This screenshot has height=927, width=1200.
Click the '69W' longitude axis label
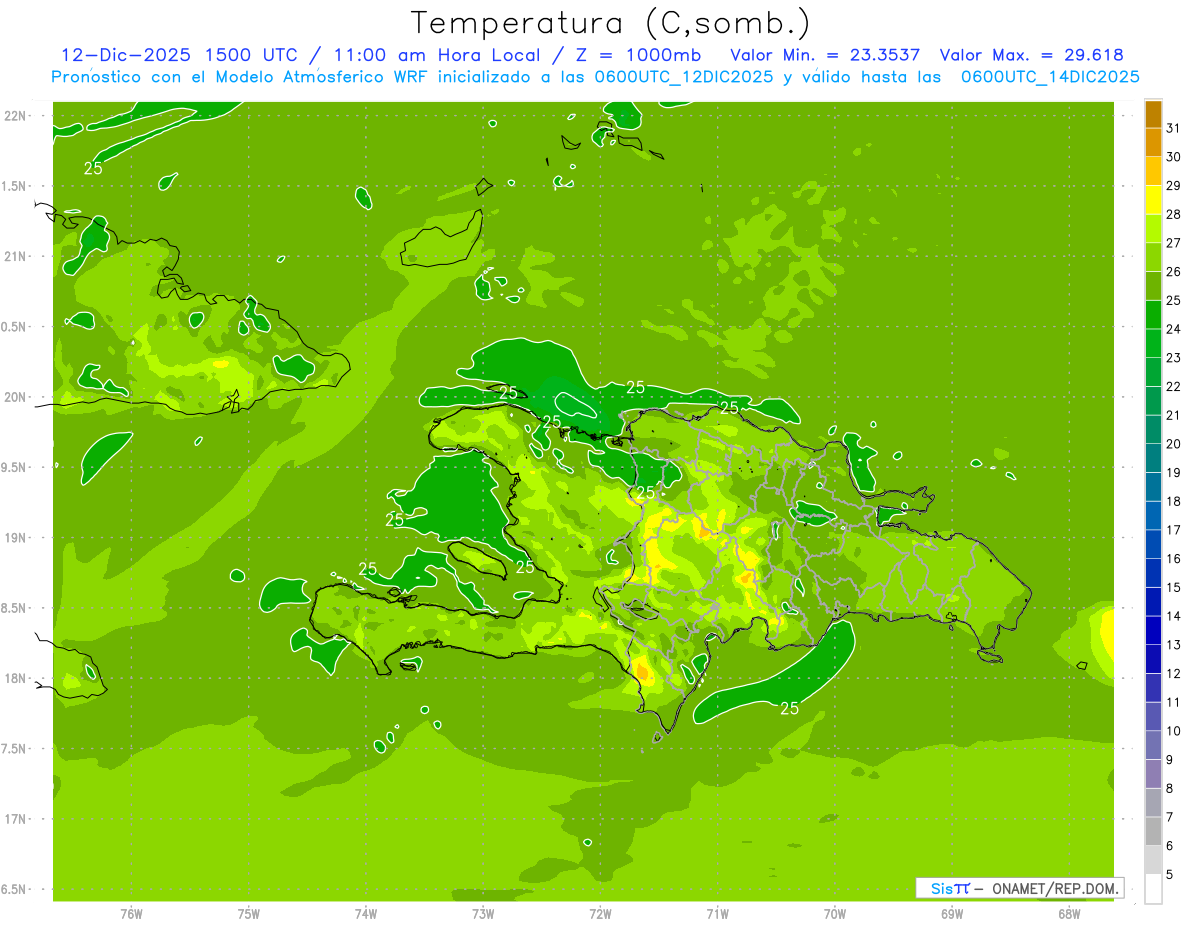pyautogui.click(x=952, y=914)
